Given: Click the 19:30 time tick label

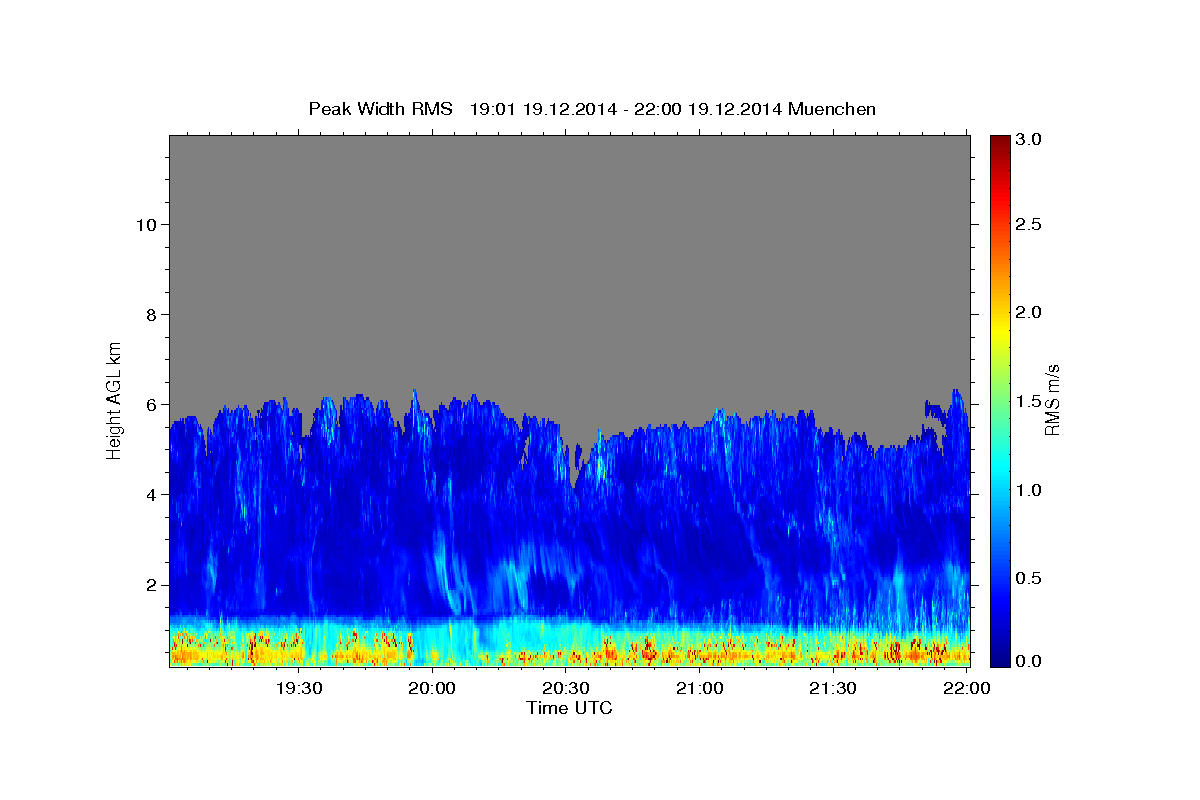Looking at the screenshot, I should [x=299, y=688].
